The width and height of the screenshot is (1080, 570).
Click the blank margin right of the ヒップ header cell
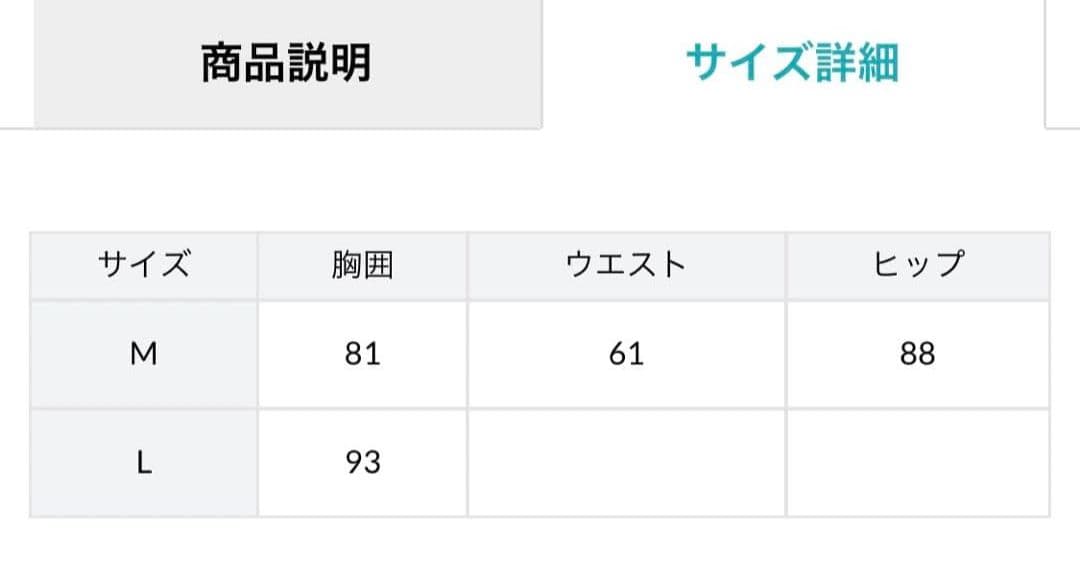coord(1066,265)
